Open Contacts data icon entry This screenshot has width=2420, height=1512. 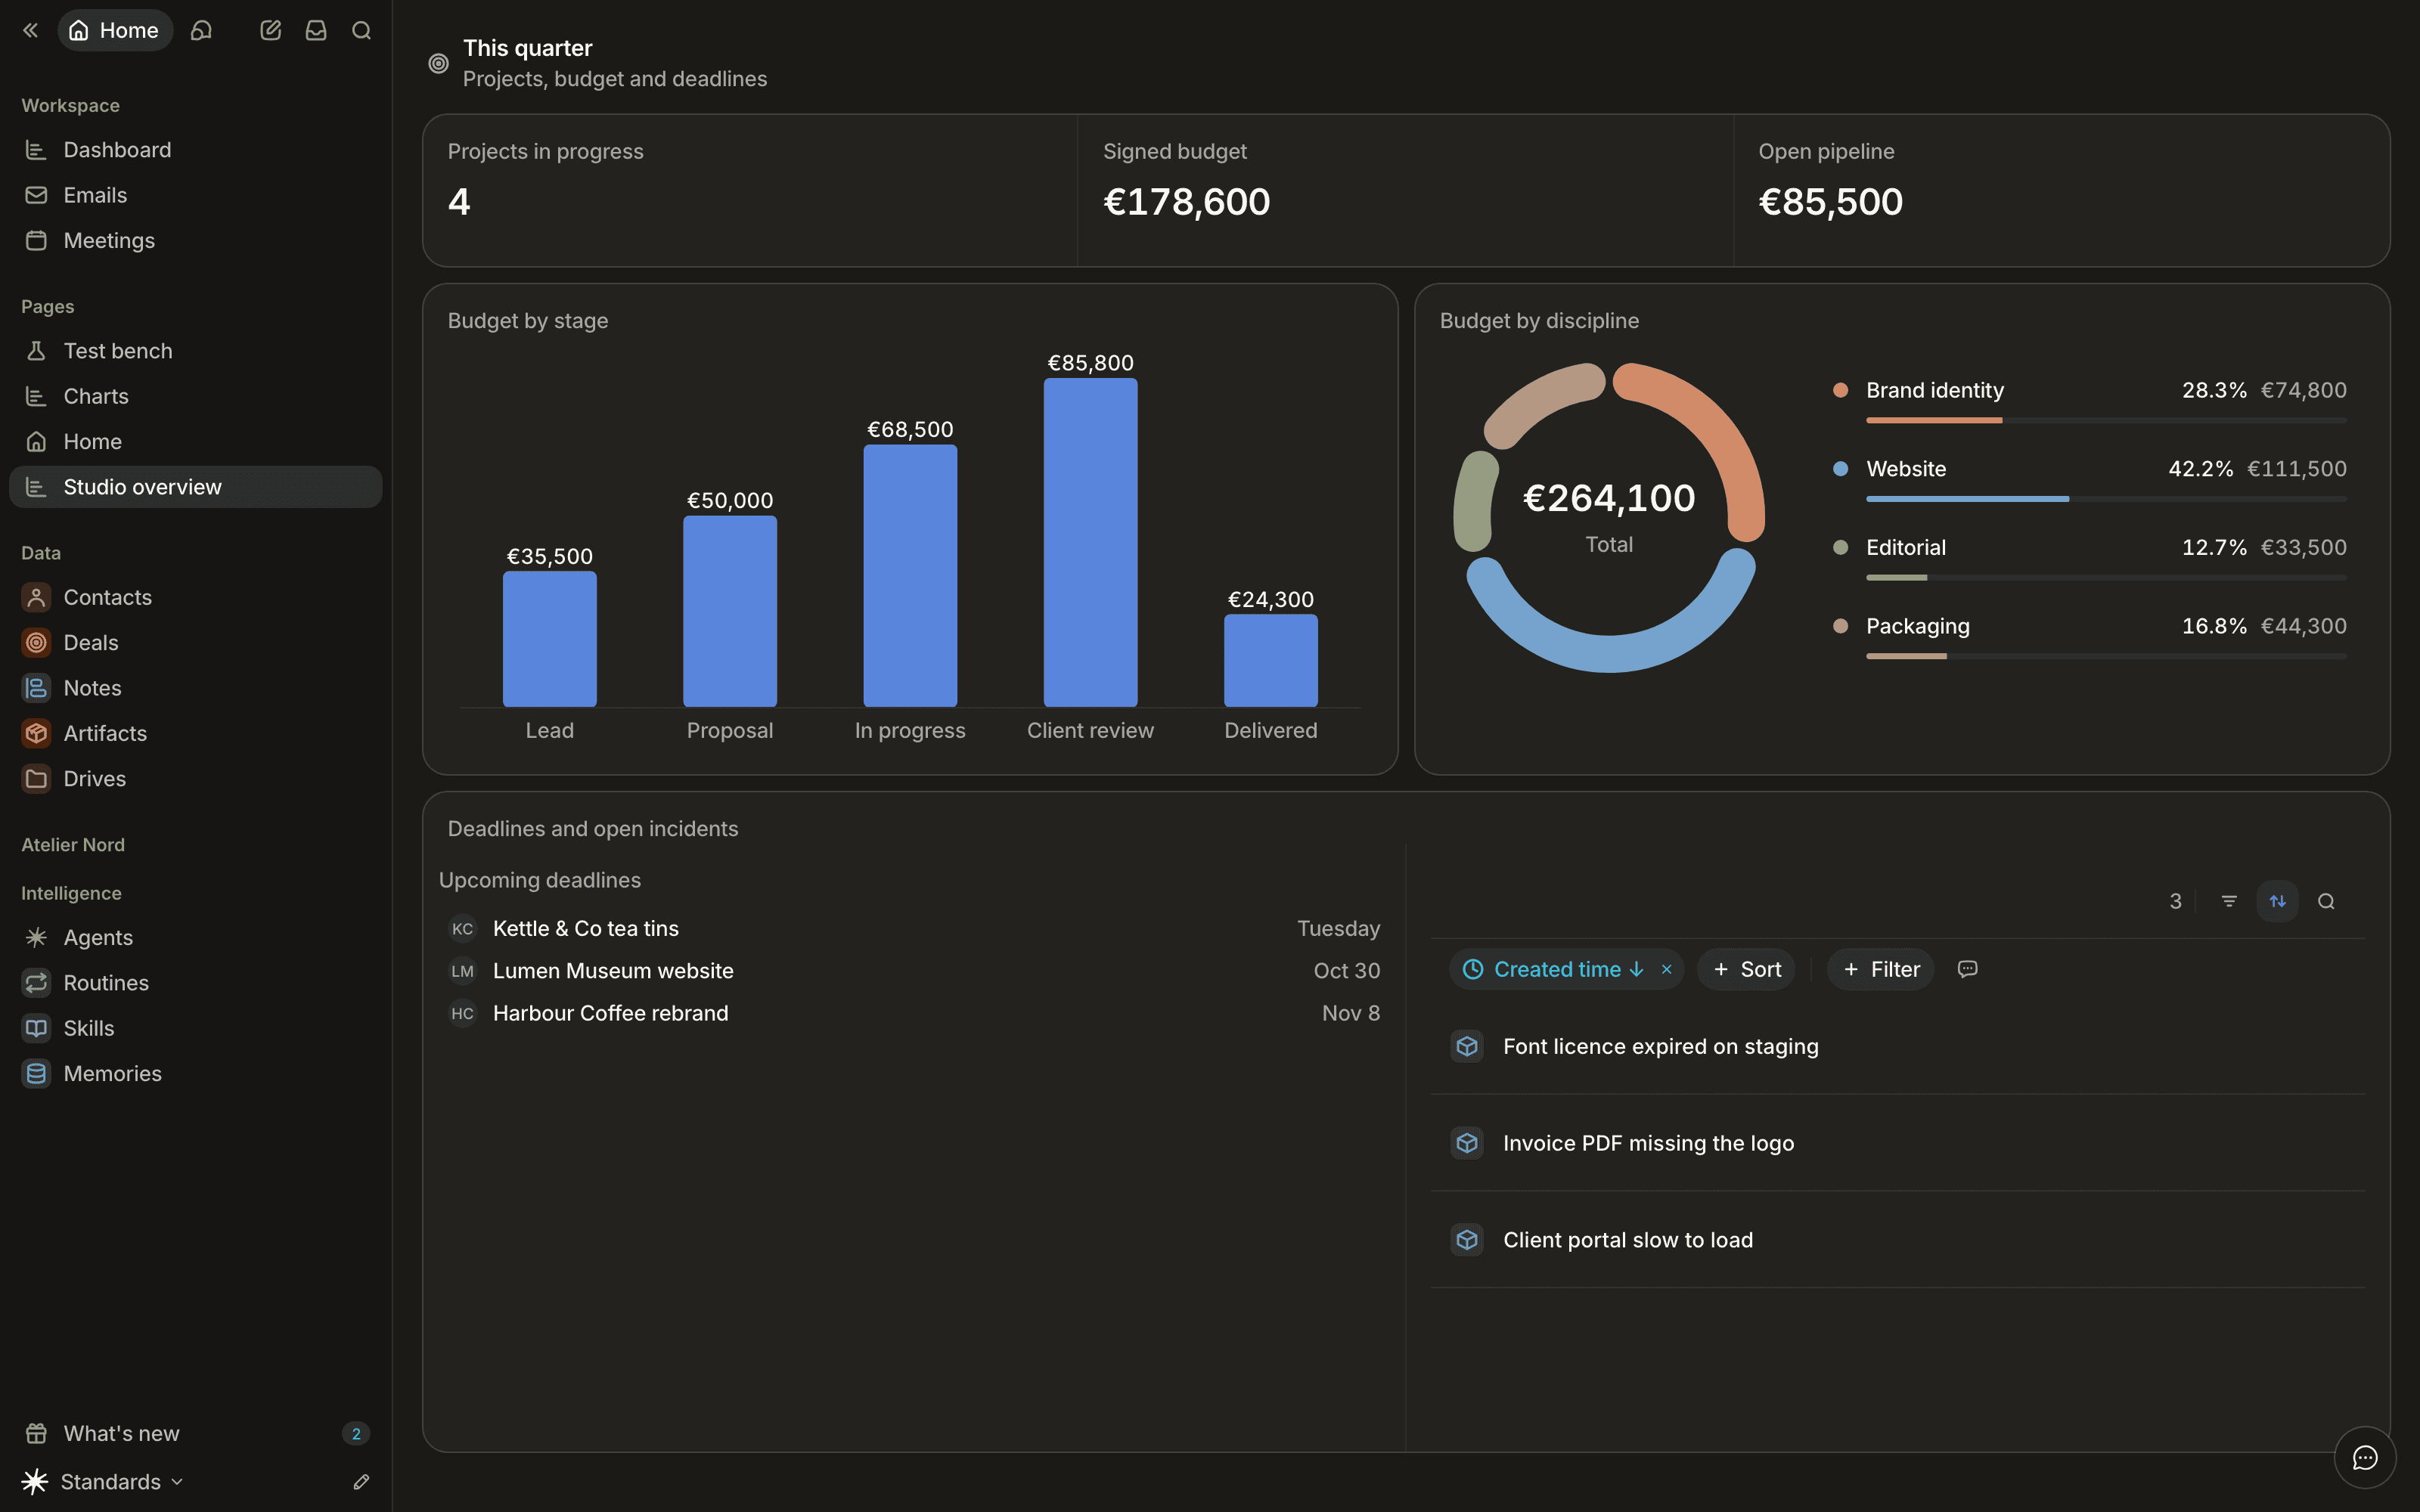tap(196, 597)
